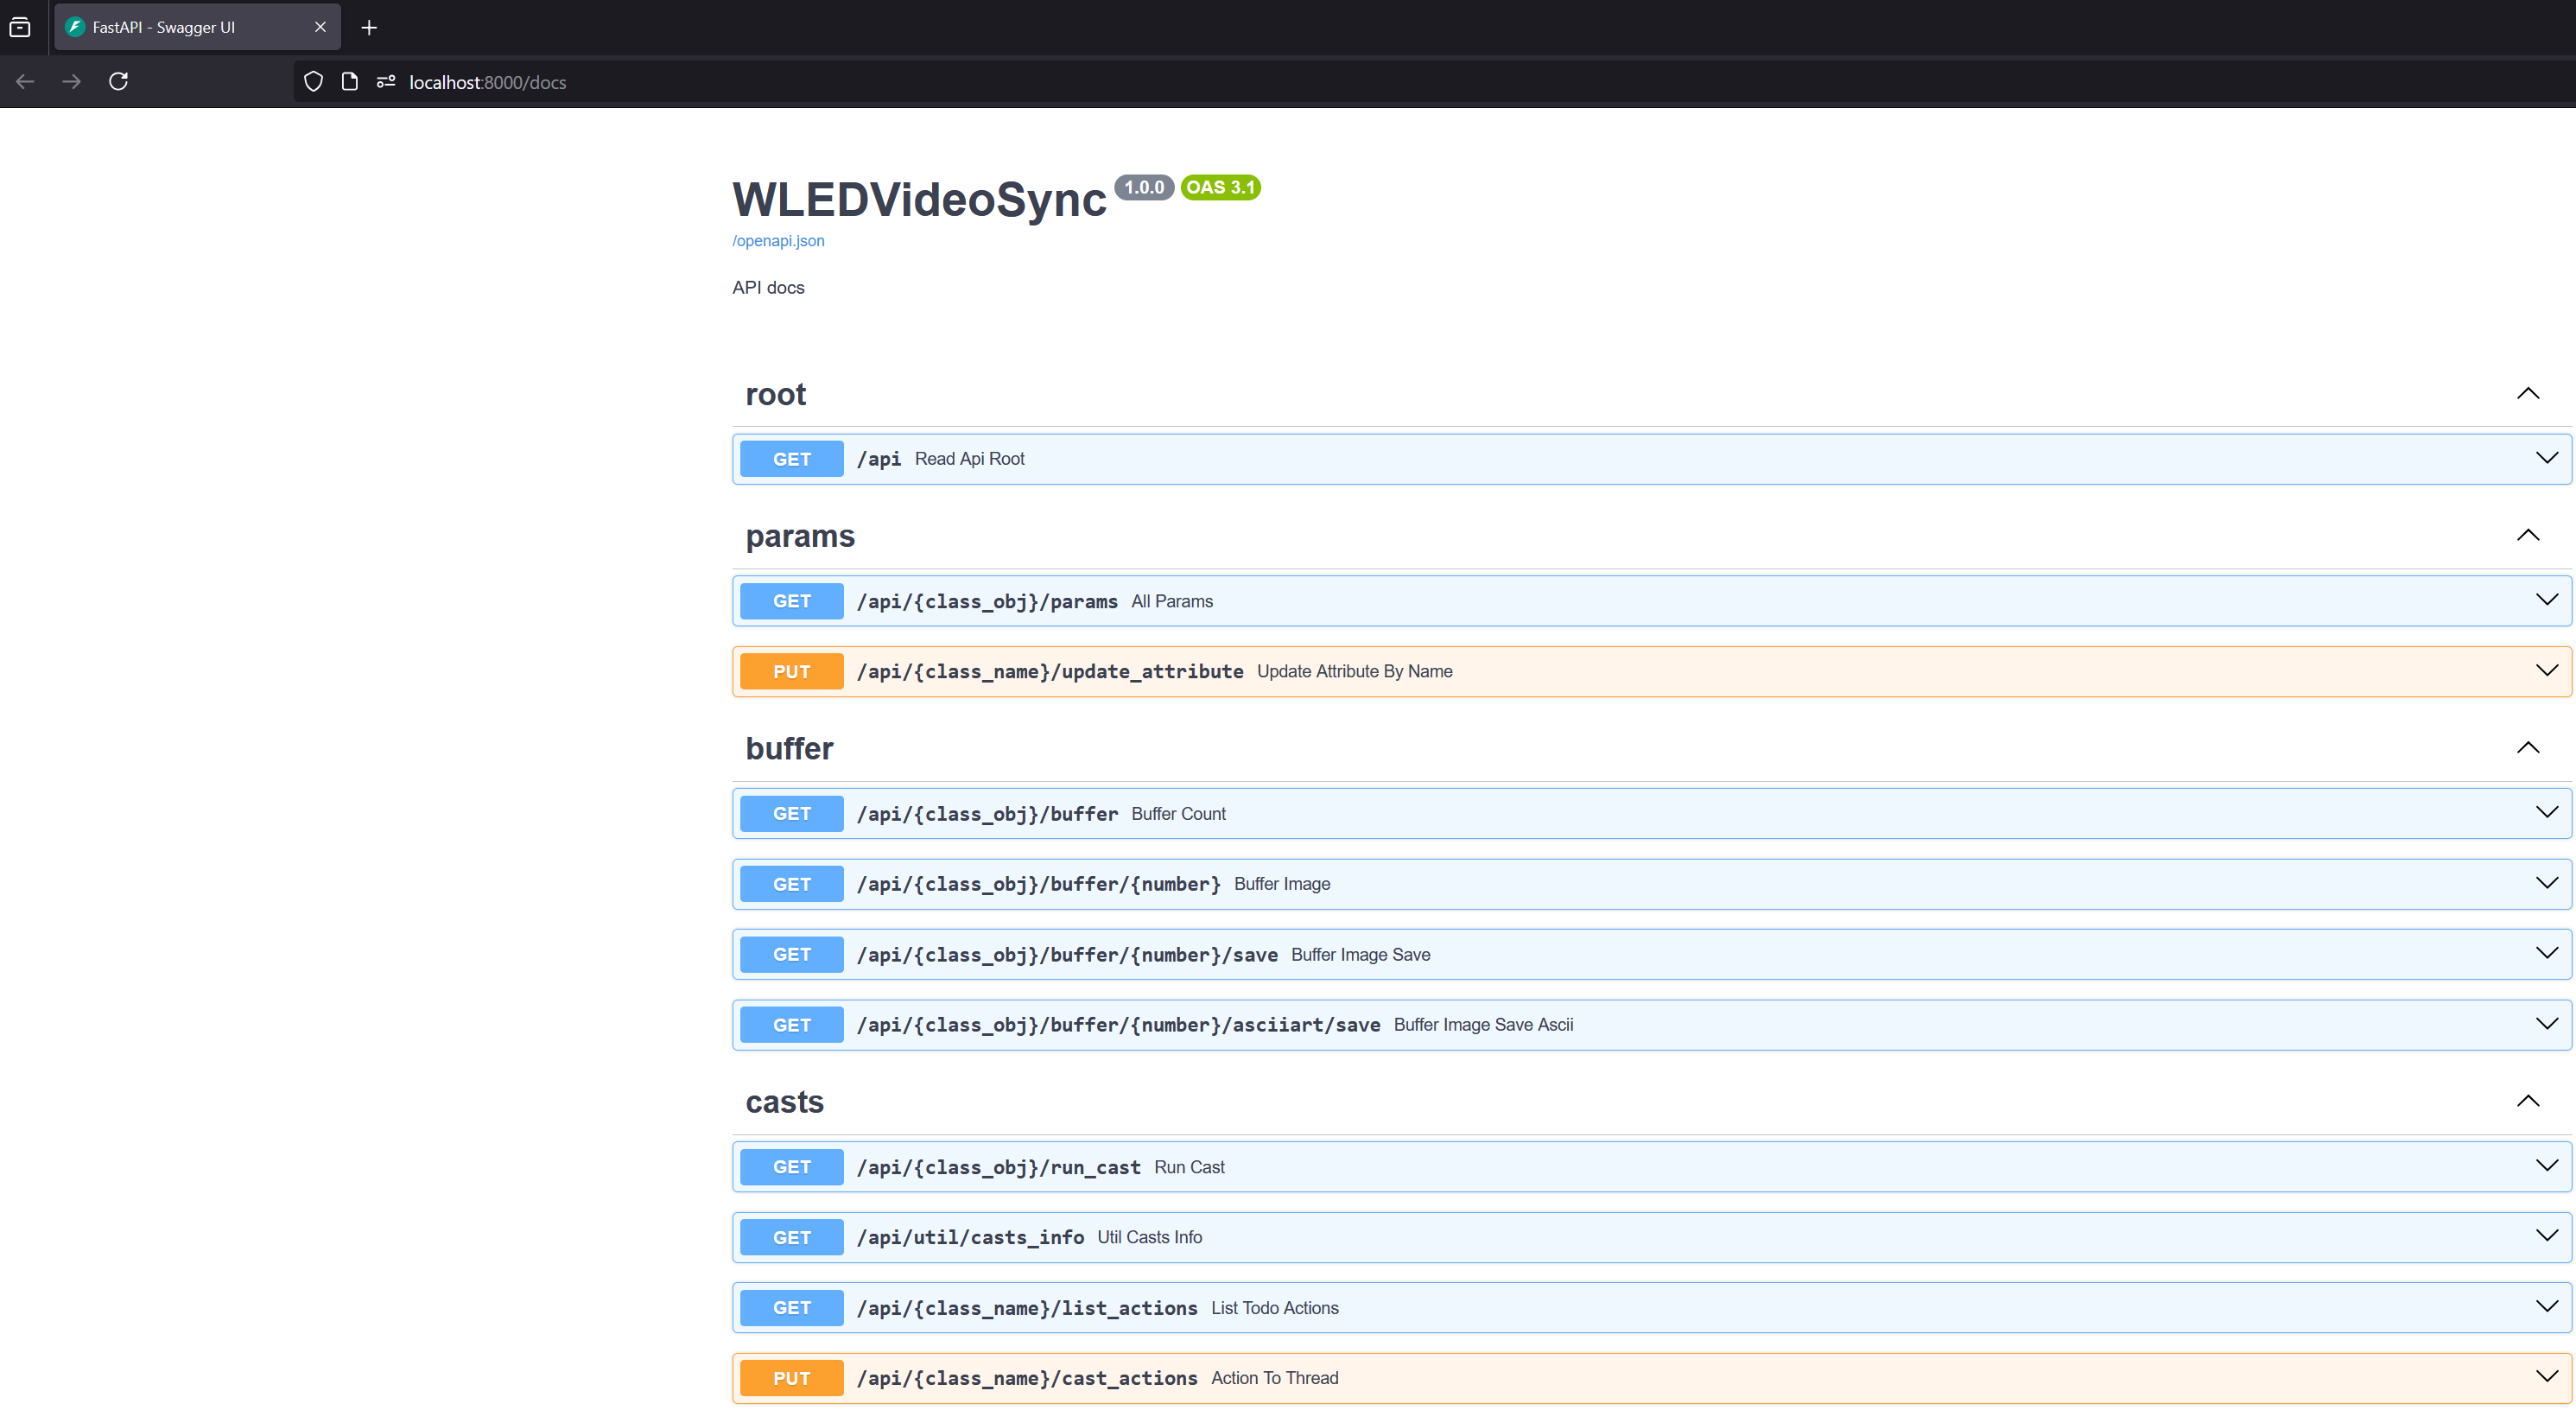Click GET button for casts_info
The width and height of the screenshot is (2576, 1410).
point(792,1237)
